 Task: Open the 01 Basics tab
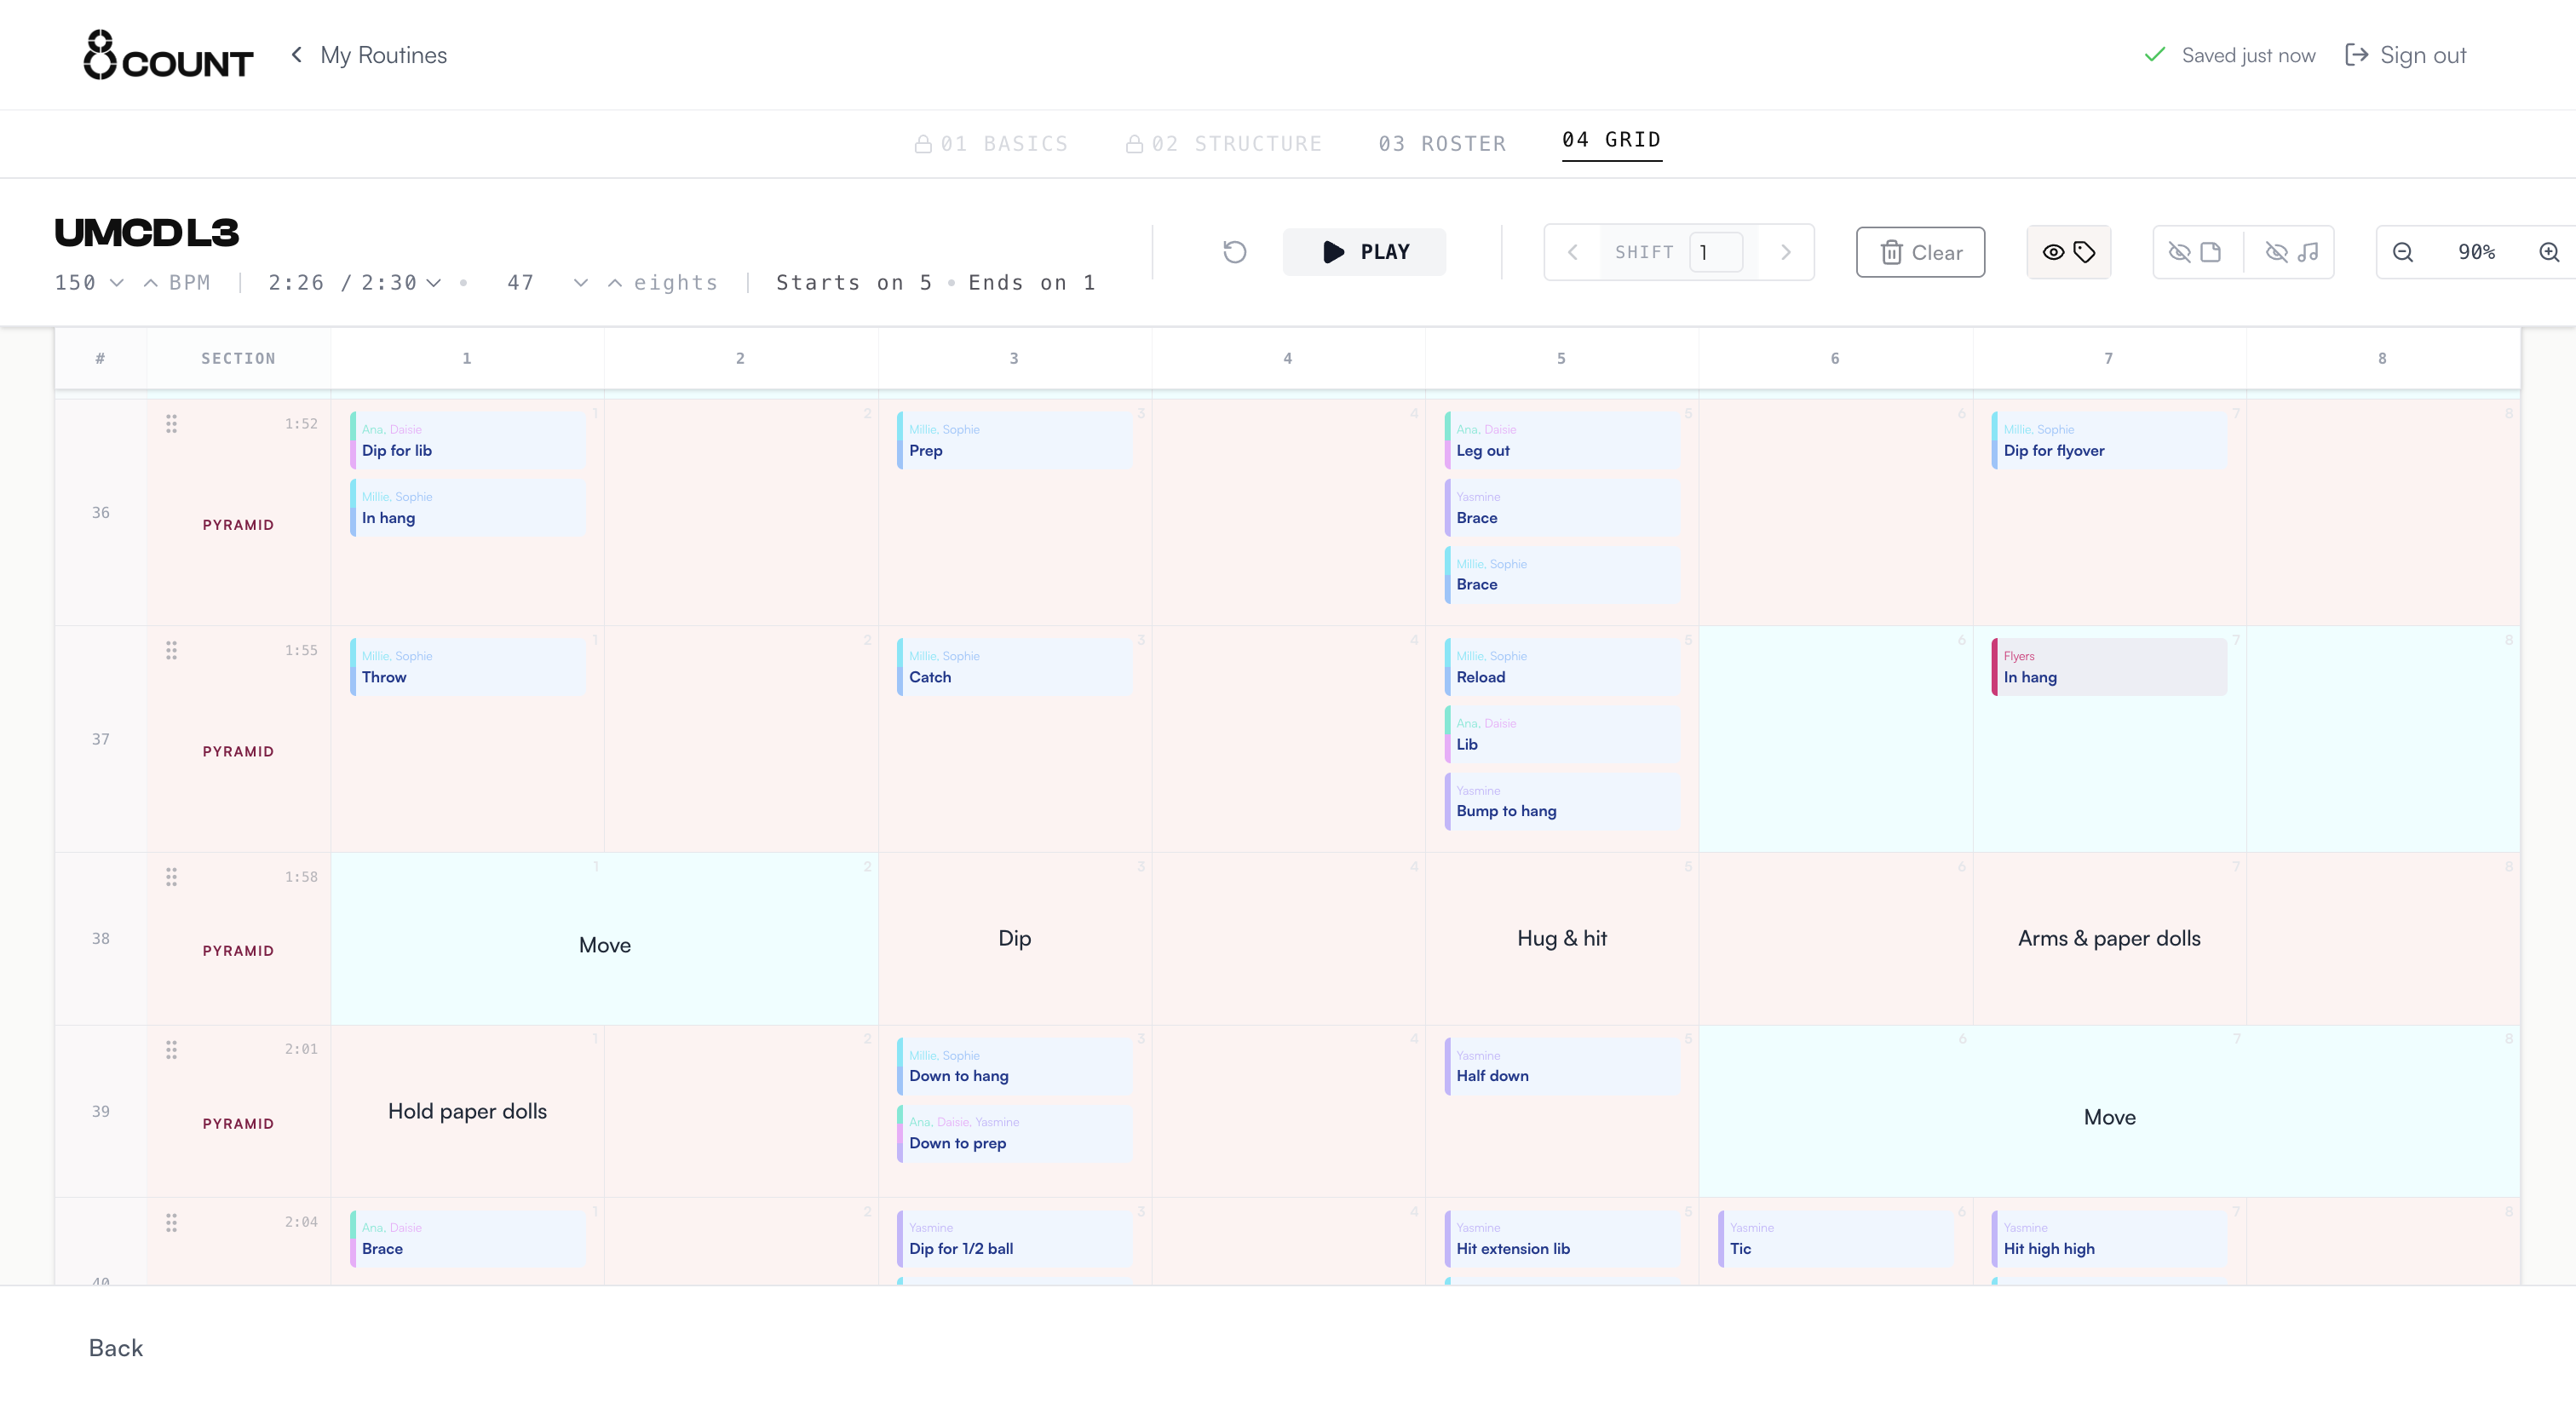(x=991, y=144)
